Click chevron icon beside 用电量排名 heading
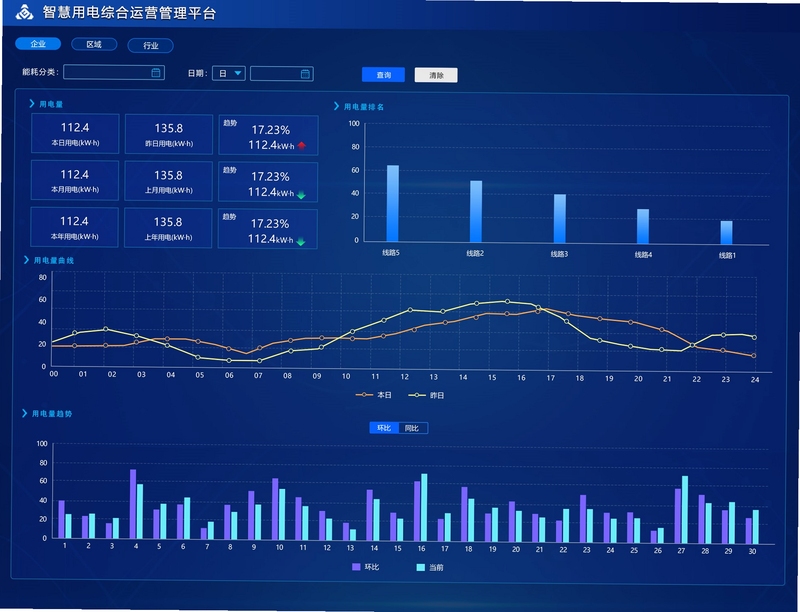 (x=336, y=106)
